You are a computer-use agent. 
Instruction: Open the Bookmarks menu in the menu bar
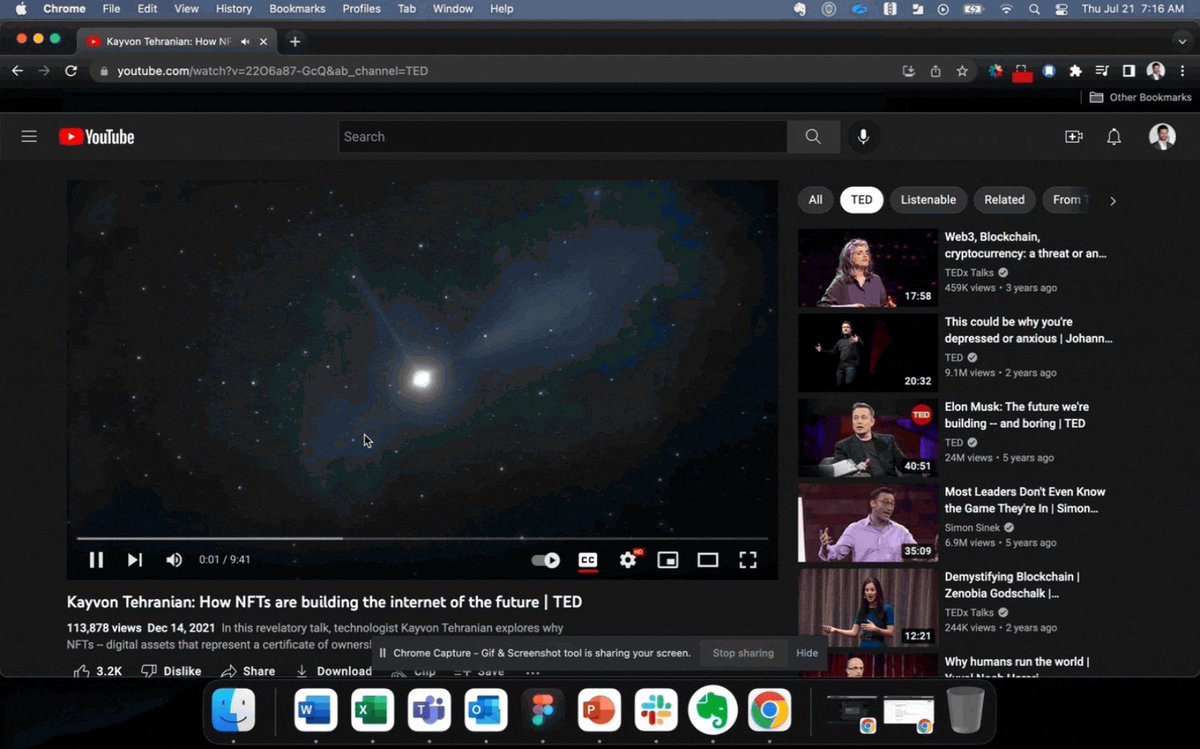(297, 8)
